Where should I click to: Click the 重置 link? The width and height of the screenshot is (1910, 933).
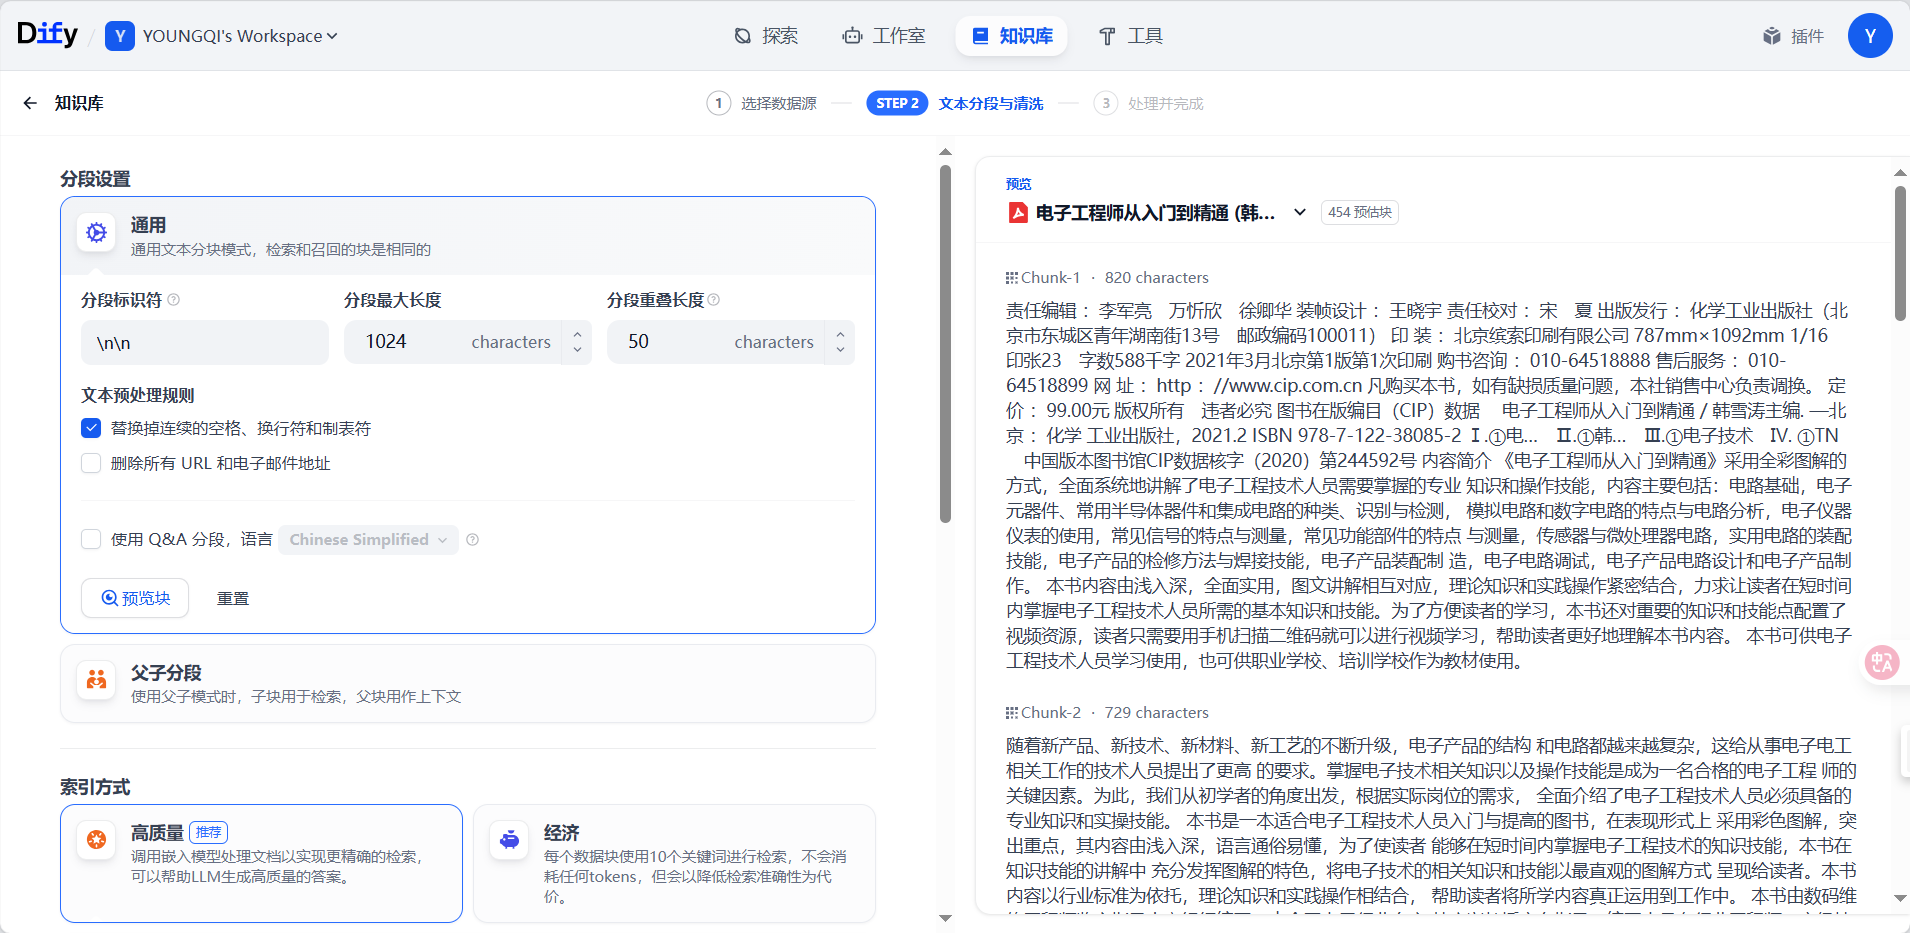[232, 597]
